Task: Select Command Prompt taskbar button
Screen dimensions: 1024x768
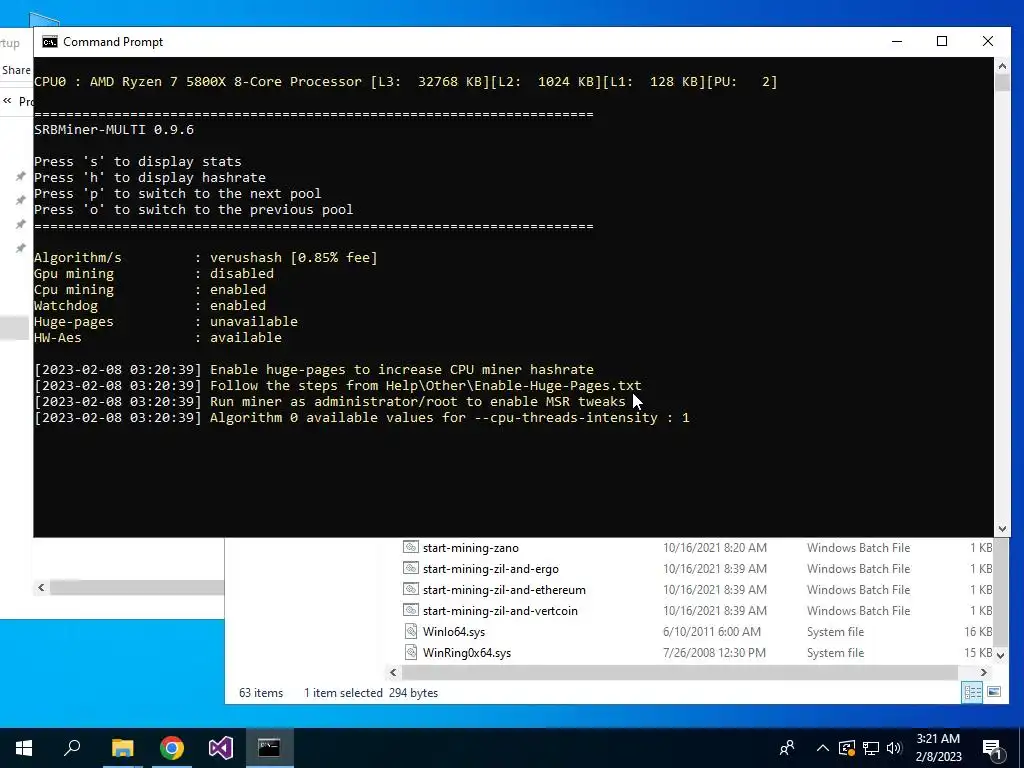Action: point(269,748)
